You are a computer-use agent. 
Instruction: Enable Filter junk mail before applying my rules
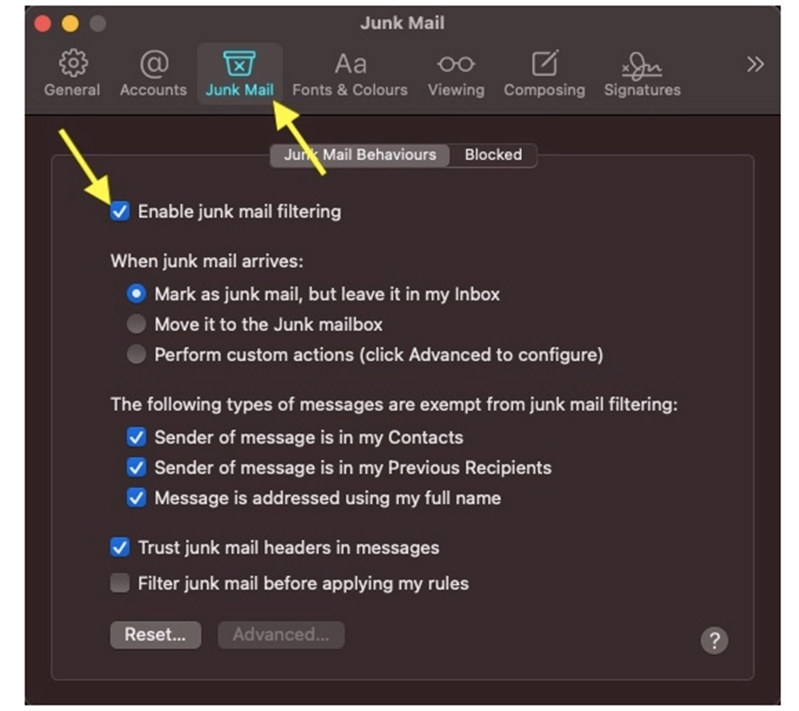(x=120, y=583)
